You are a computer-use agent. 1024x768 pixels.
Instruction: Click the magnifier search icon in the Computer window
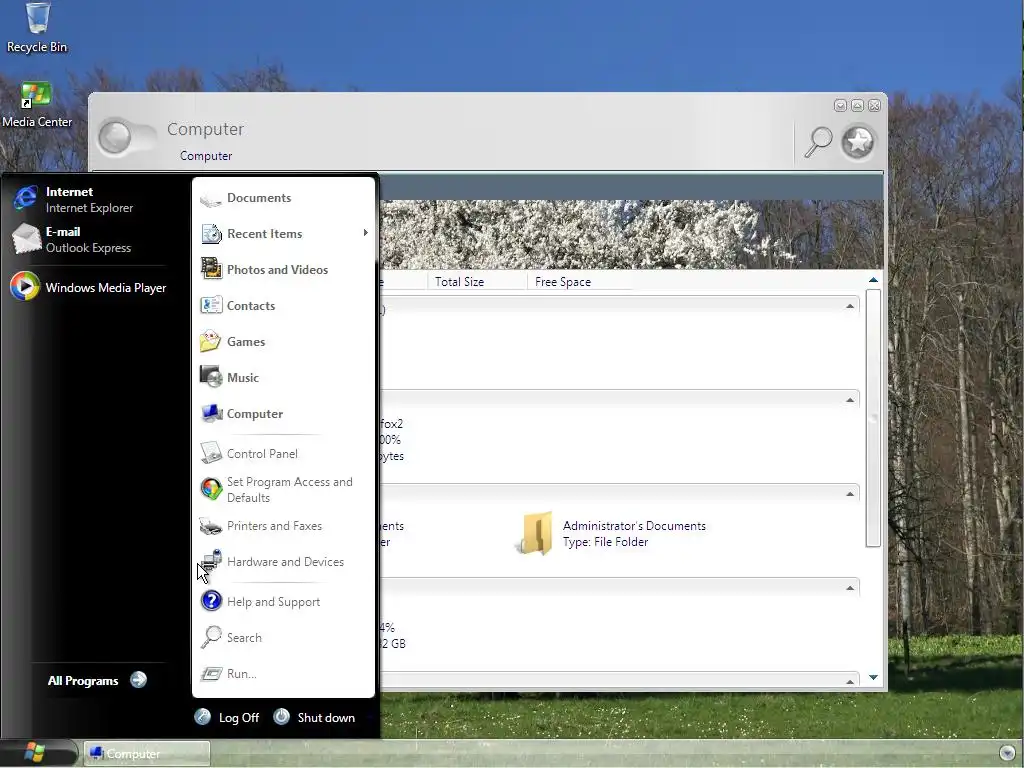coord(818,142)
